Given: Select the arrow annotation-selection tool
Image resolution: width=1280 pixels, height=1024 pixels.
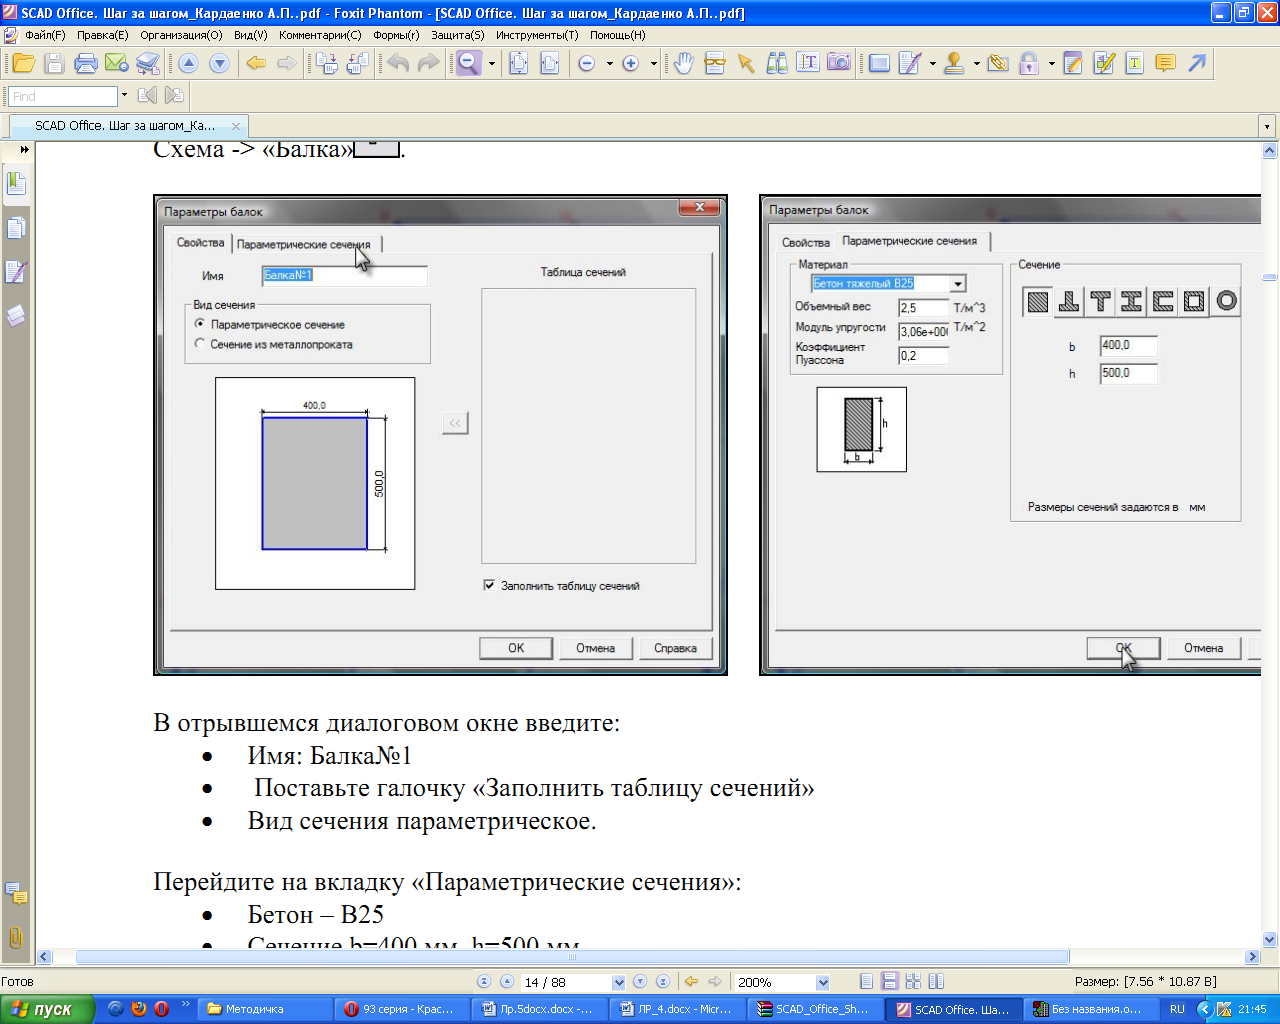Looking at the screenshot, I should click(746, 63).
